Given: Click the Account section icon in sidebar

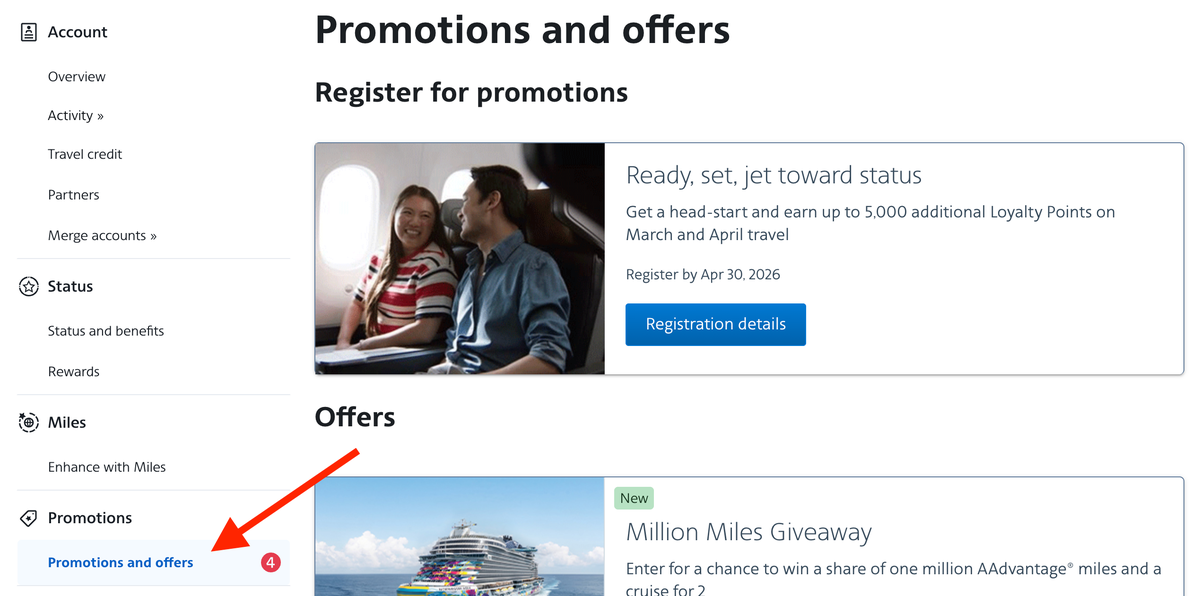Looking at the screenshot, I should (x=28, y=31).
